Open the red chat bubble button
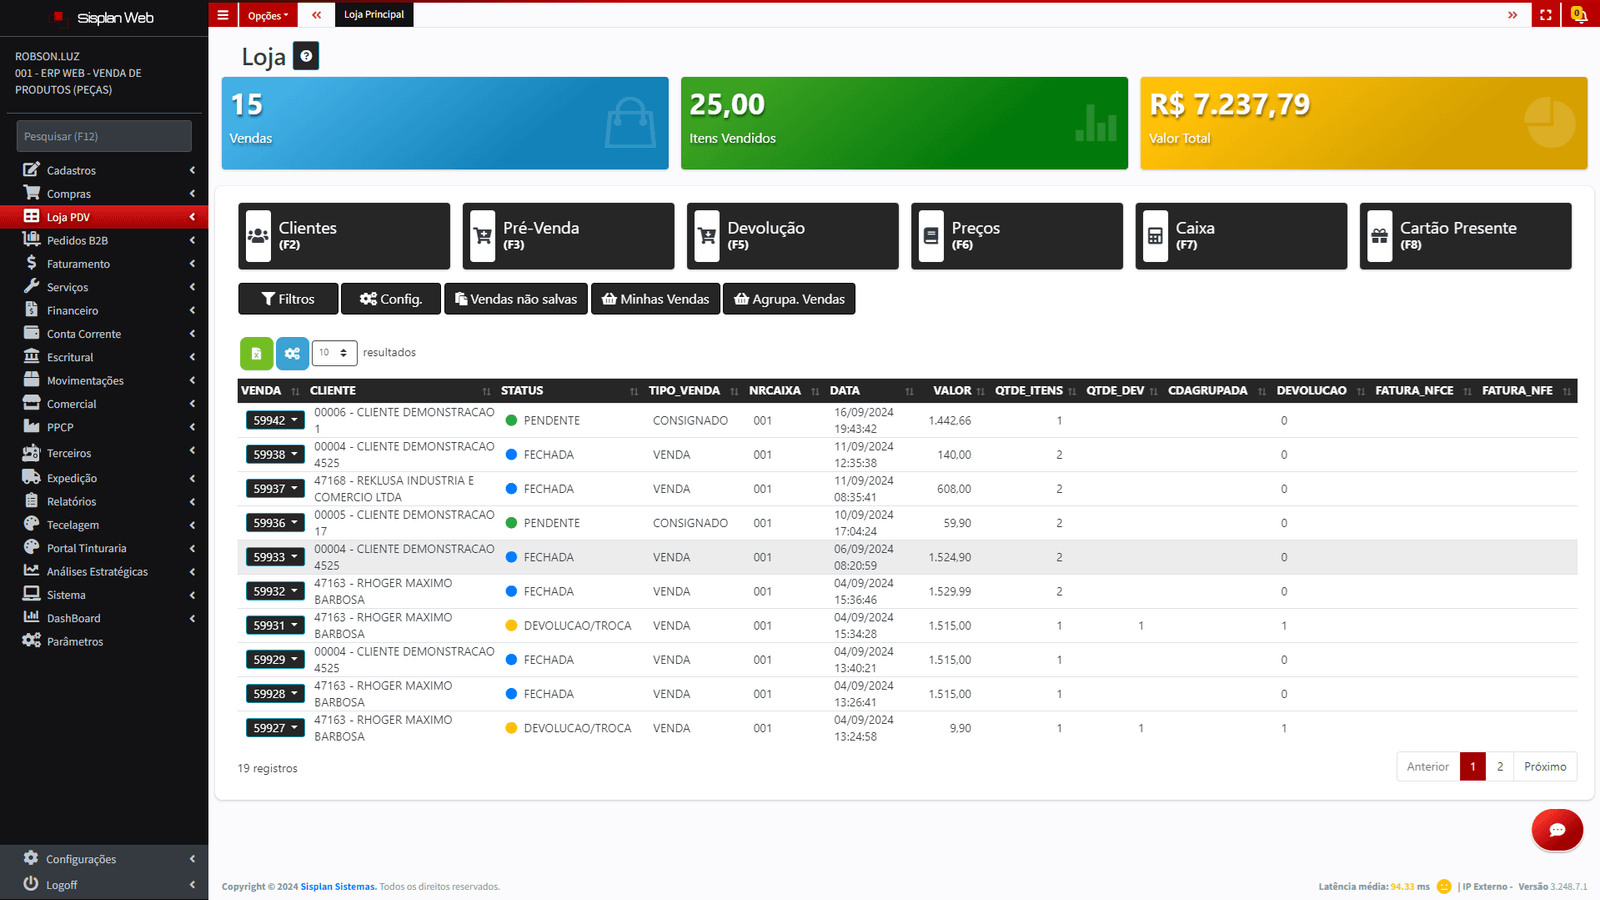This screenshot has height=900, width=1600. point(1557,830)
